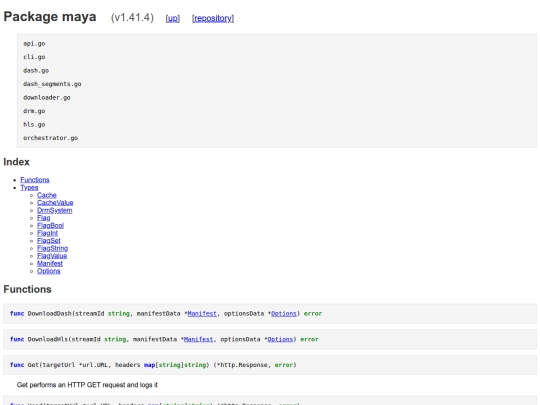Follow Manifest link in DownloadDash signature
The width and height of the screenshot is (540, 405).
(202, 313)
